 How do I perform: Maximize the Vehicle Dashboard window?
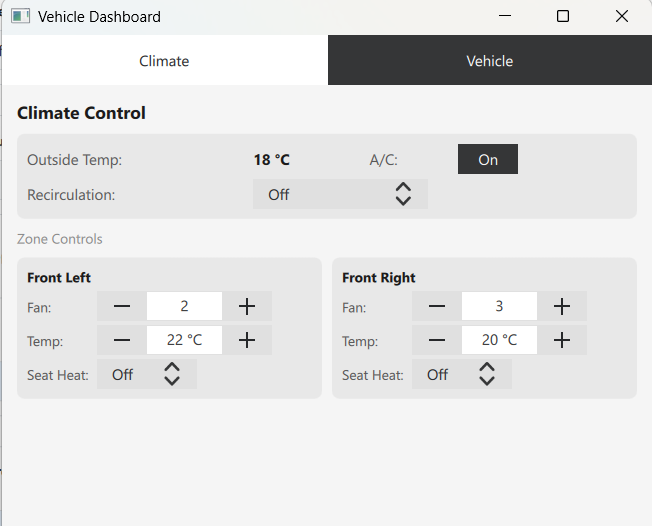tap(563, 16)
